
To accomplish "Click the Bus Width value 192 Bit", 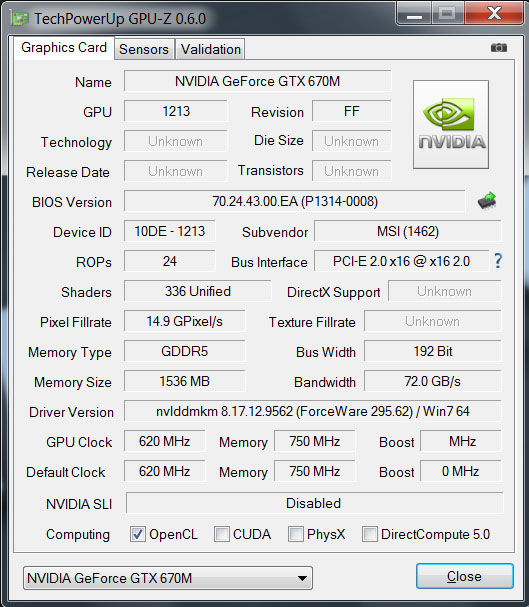I will click(x=433, y=351).
